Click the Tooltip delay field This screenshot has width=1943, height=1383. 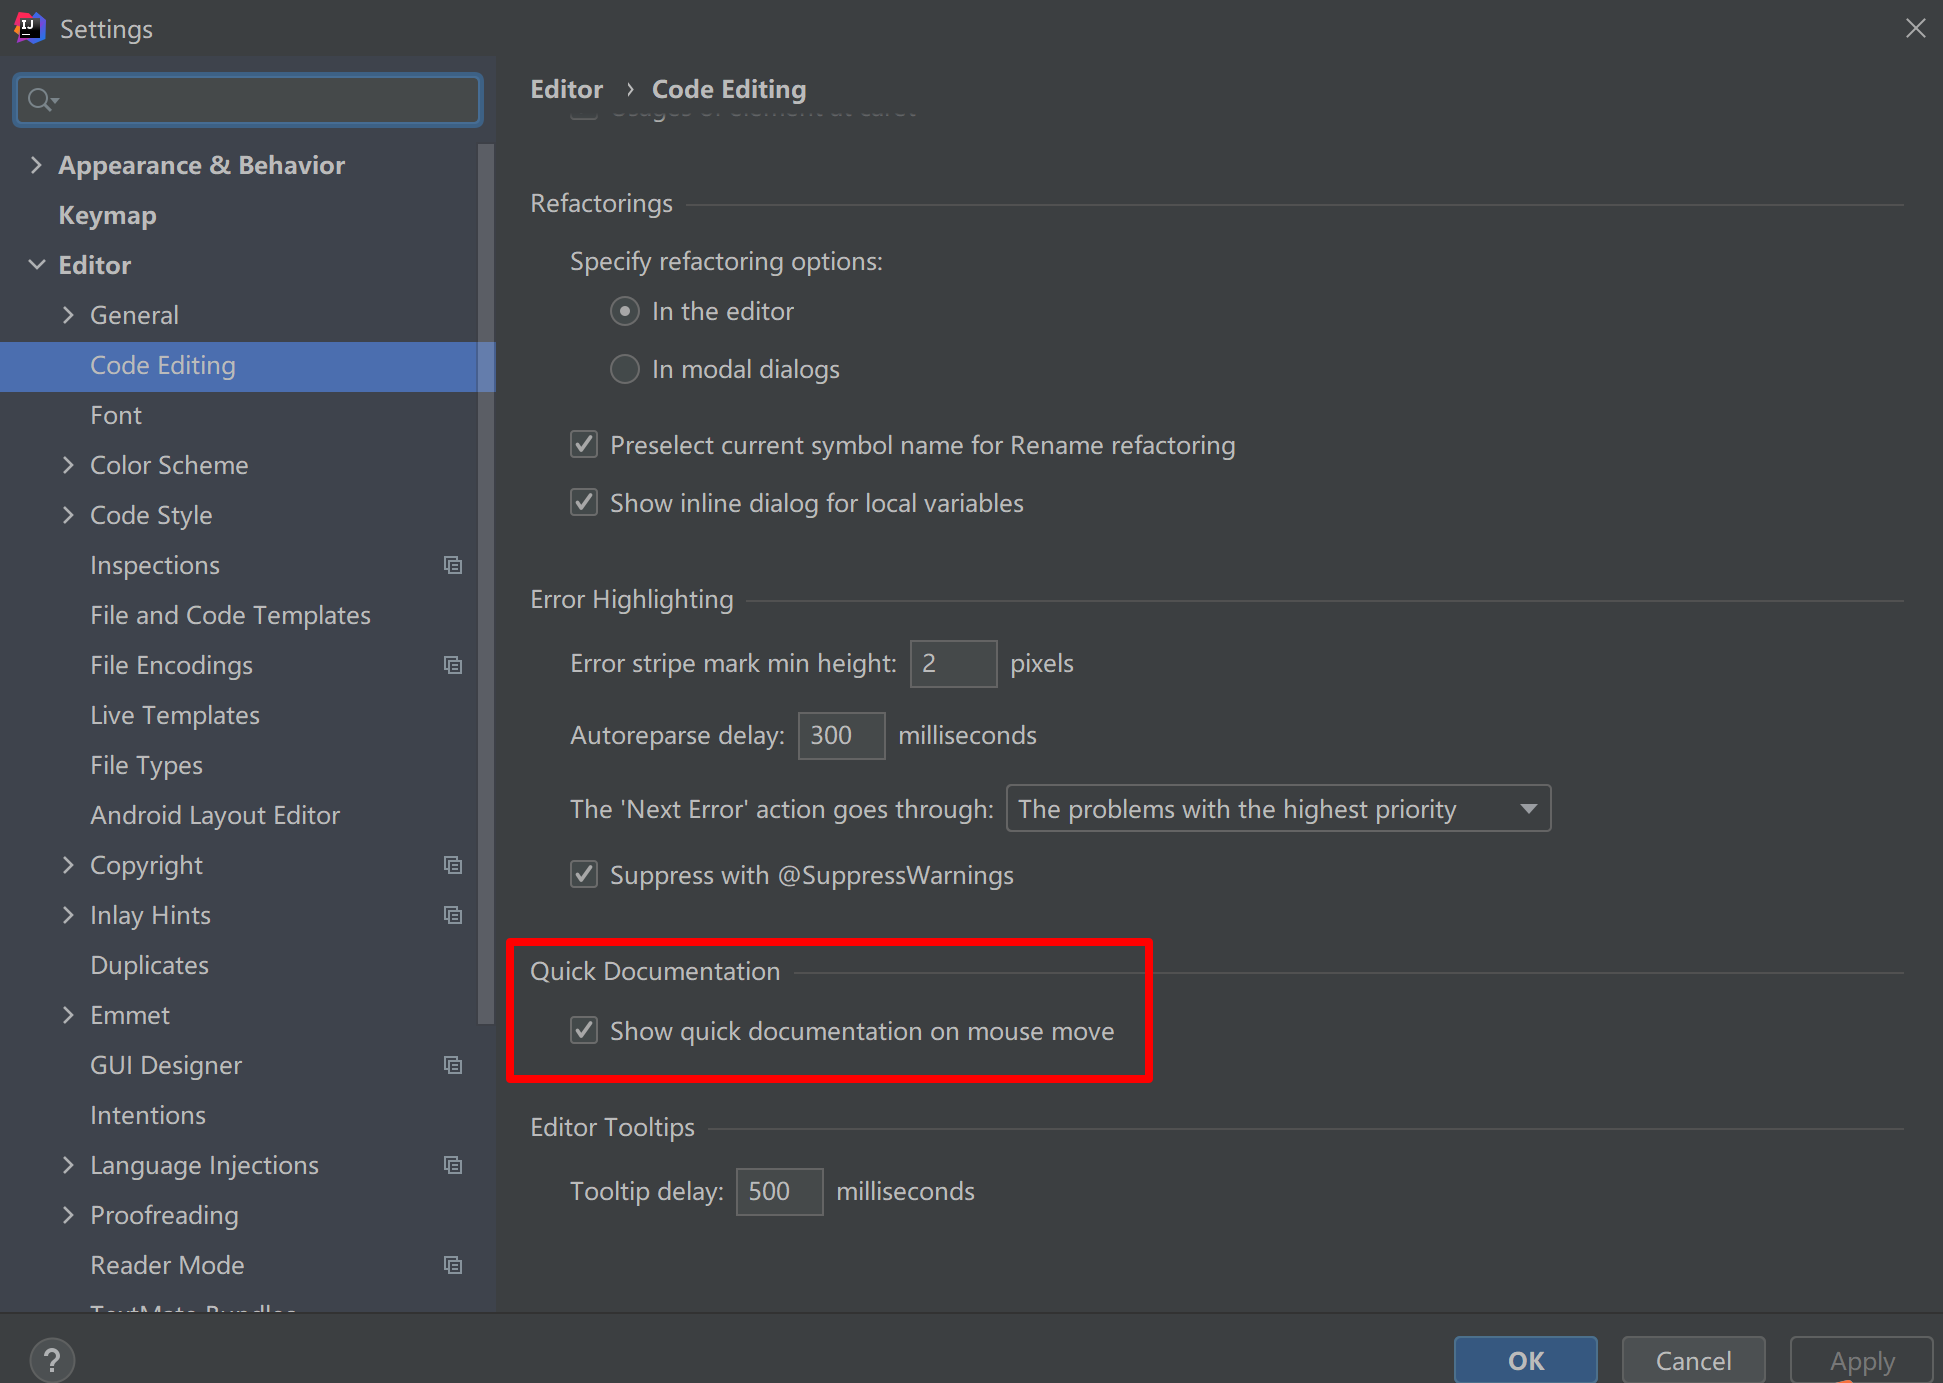click(x=779, y=1192)
